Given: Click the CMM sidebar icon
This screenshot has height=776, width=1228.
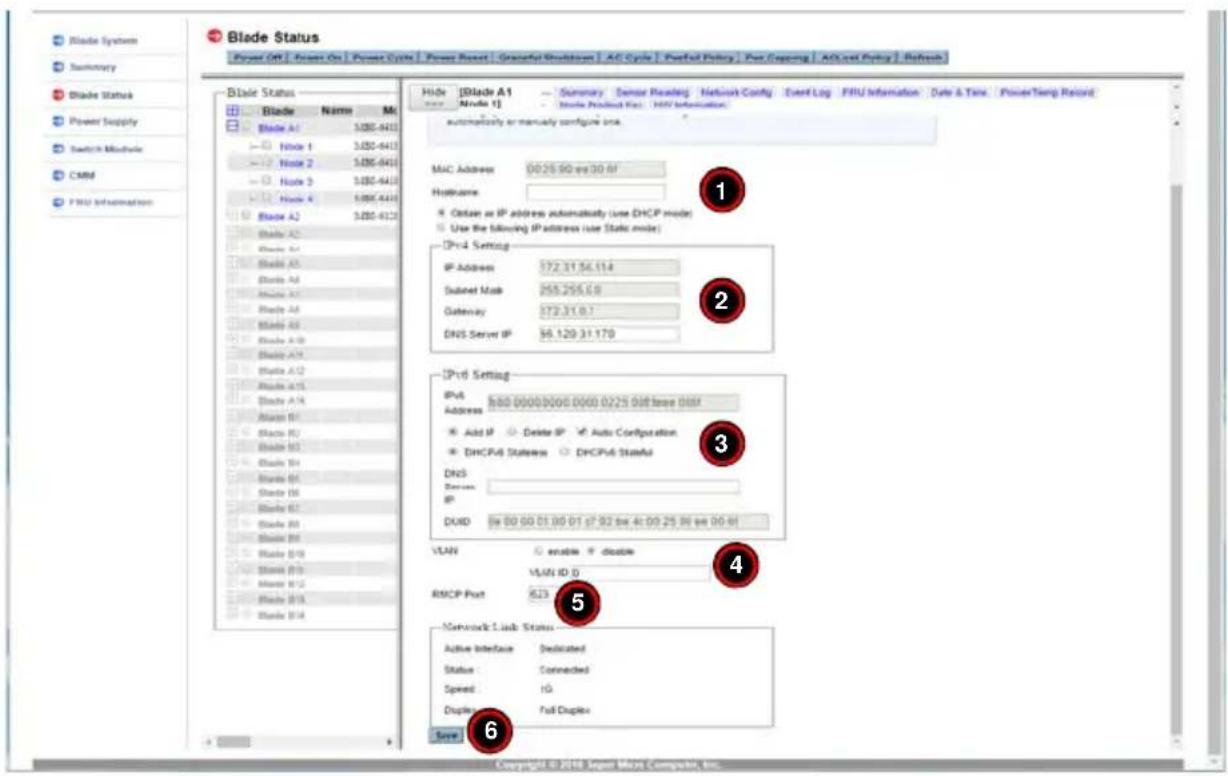Looking at the screenshot, I should click(x=57, y=174).
